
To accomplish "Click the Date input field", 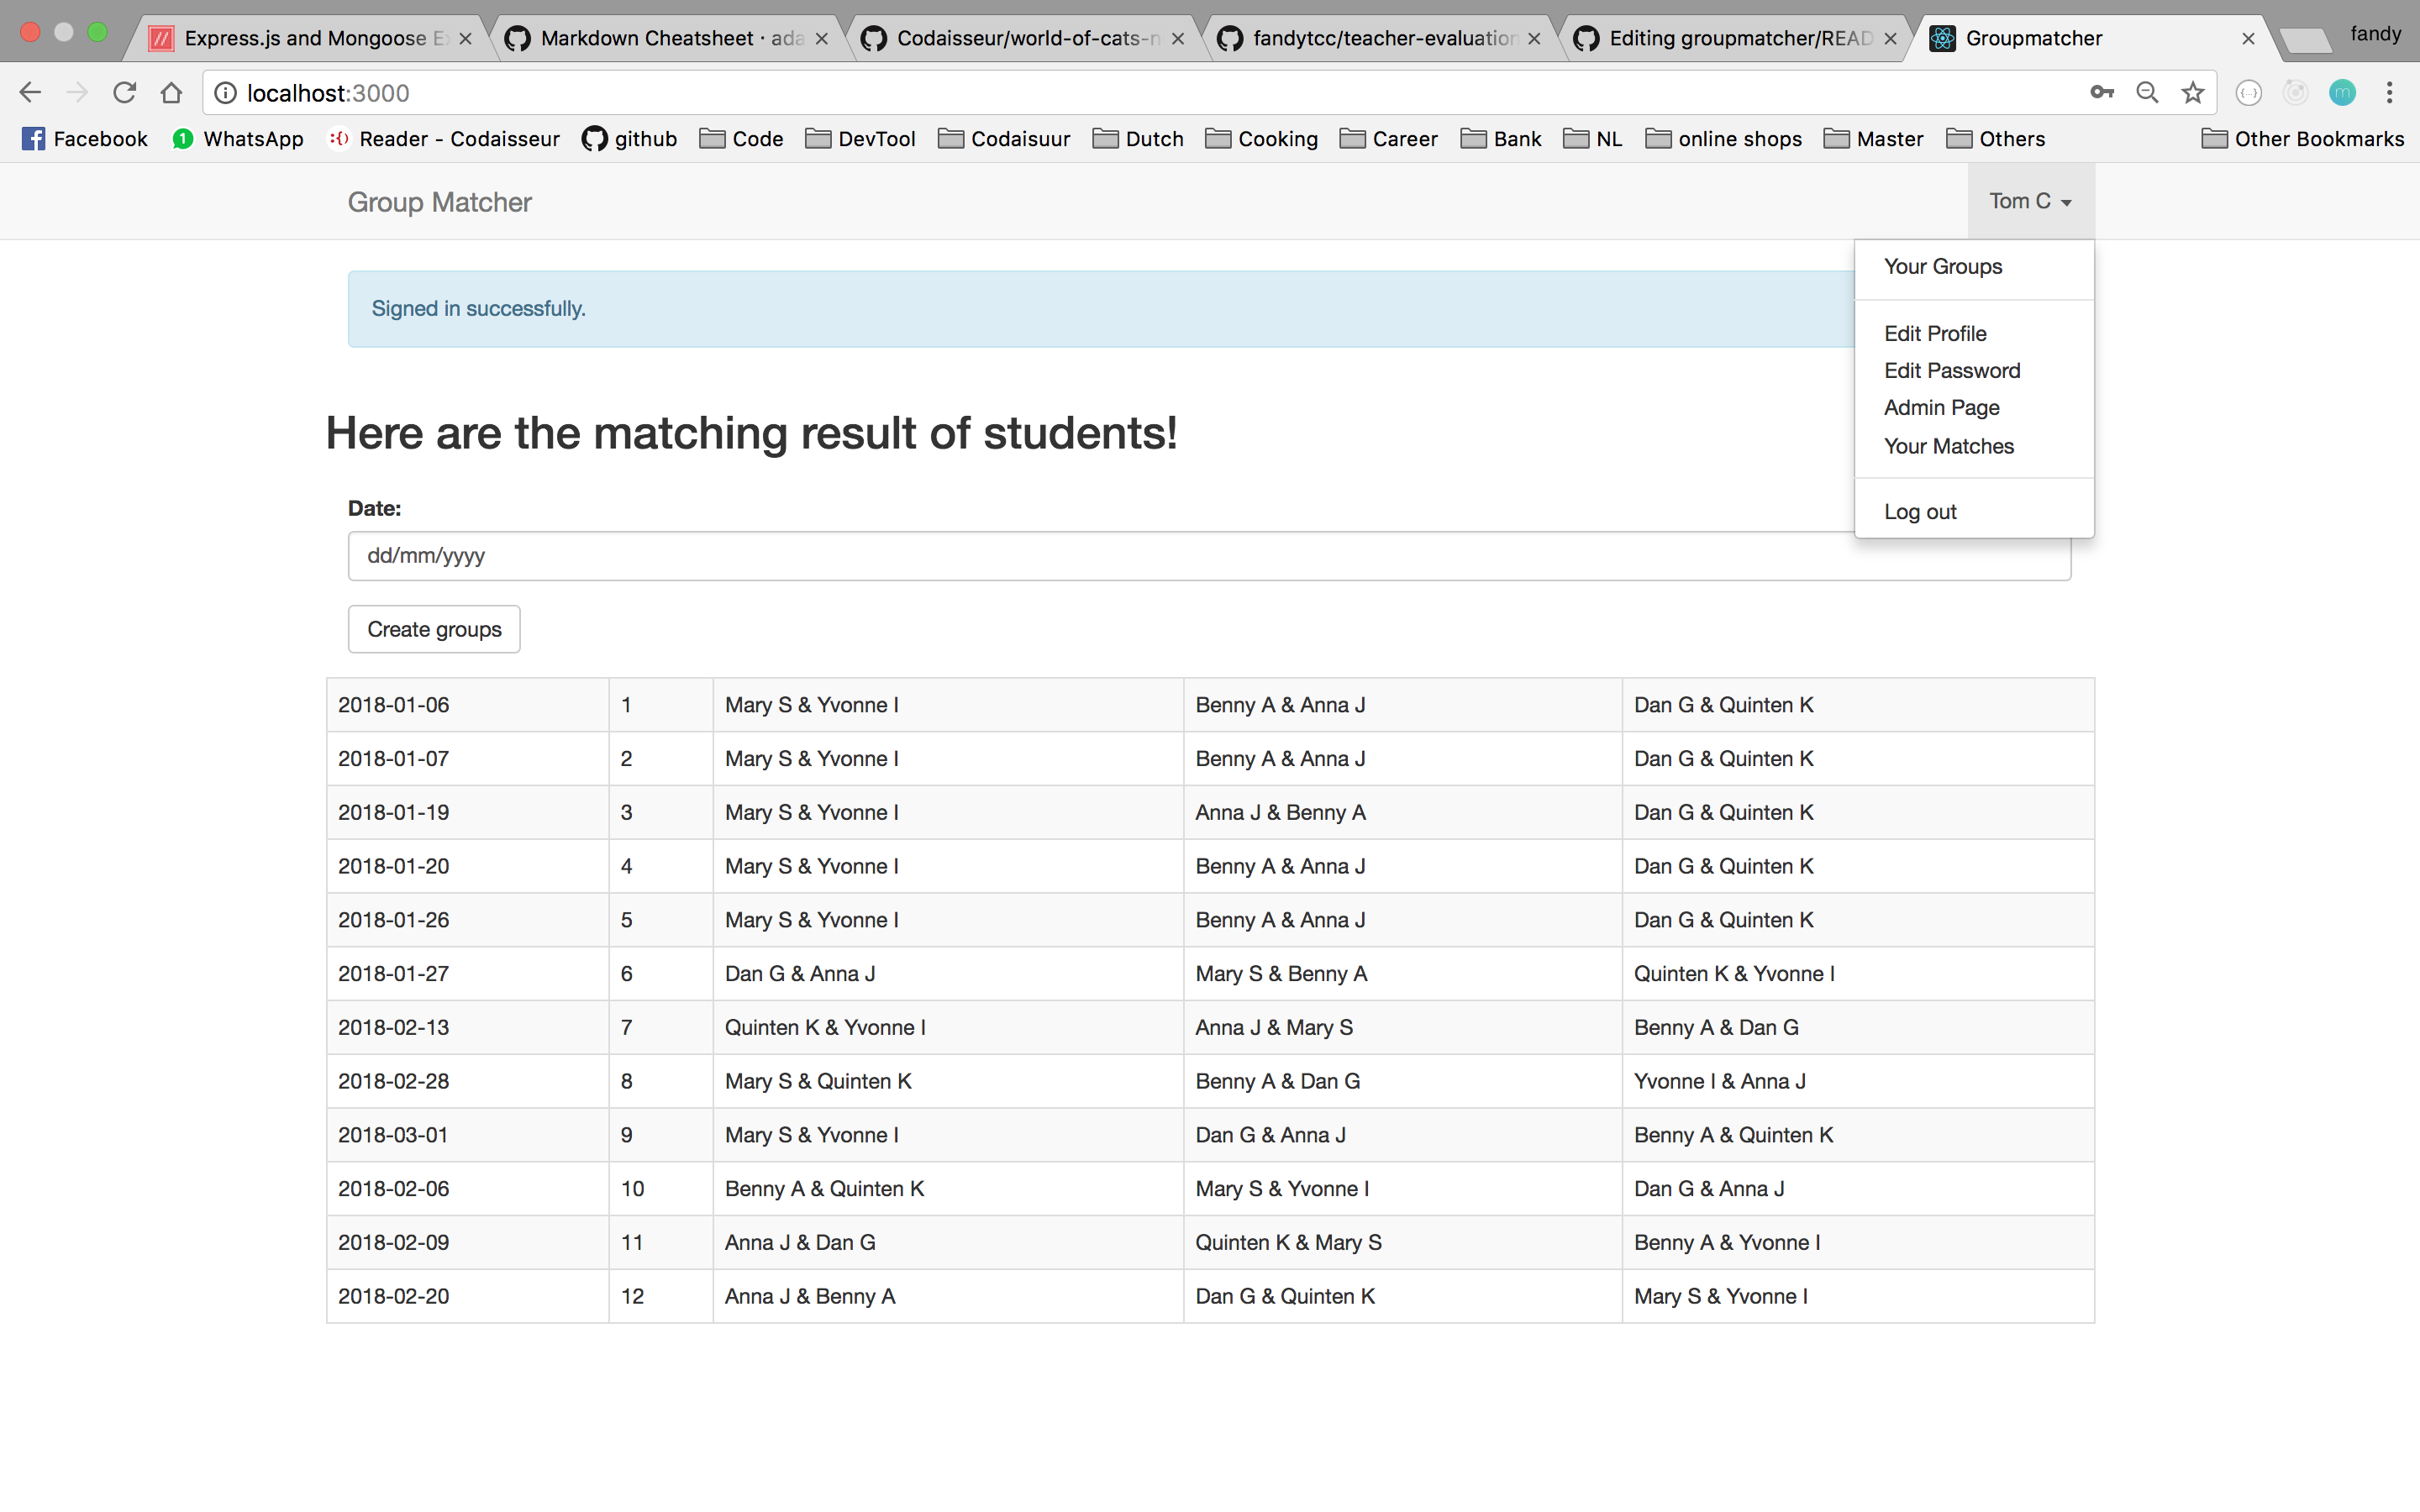I will click(x=1208, y=555).
